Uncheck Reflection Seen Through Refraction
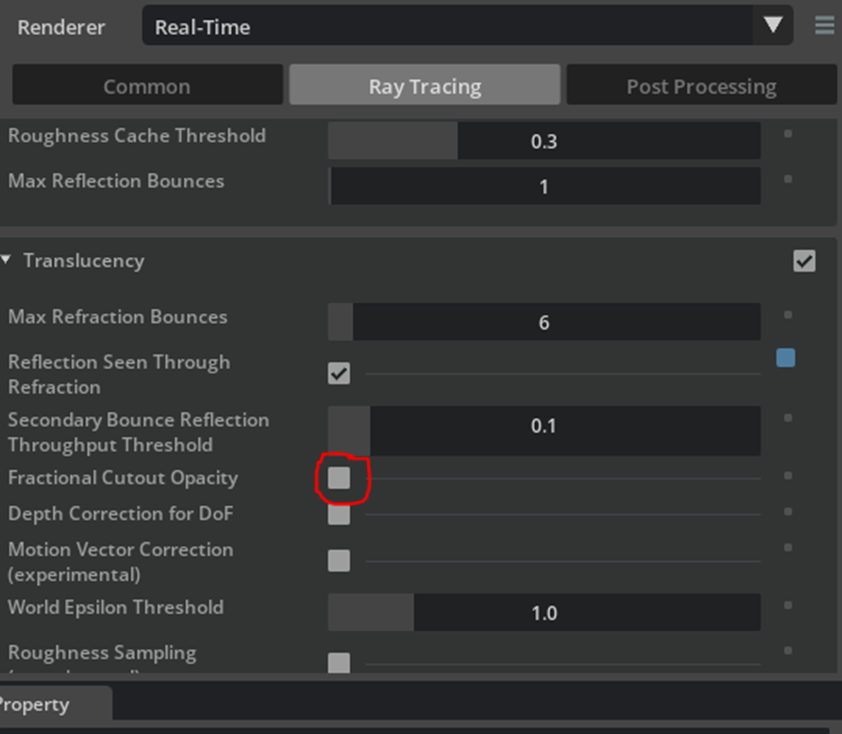Screen dimensions: 842x734 click(x=340, y=373)
